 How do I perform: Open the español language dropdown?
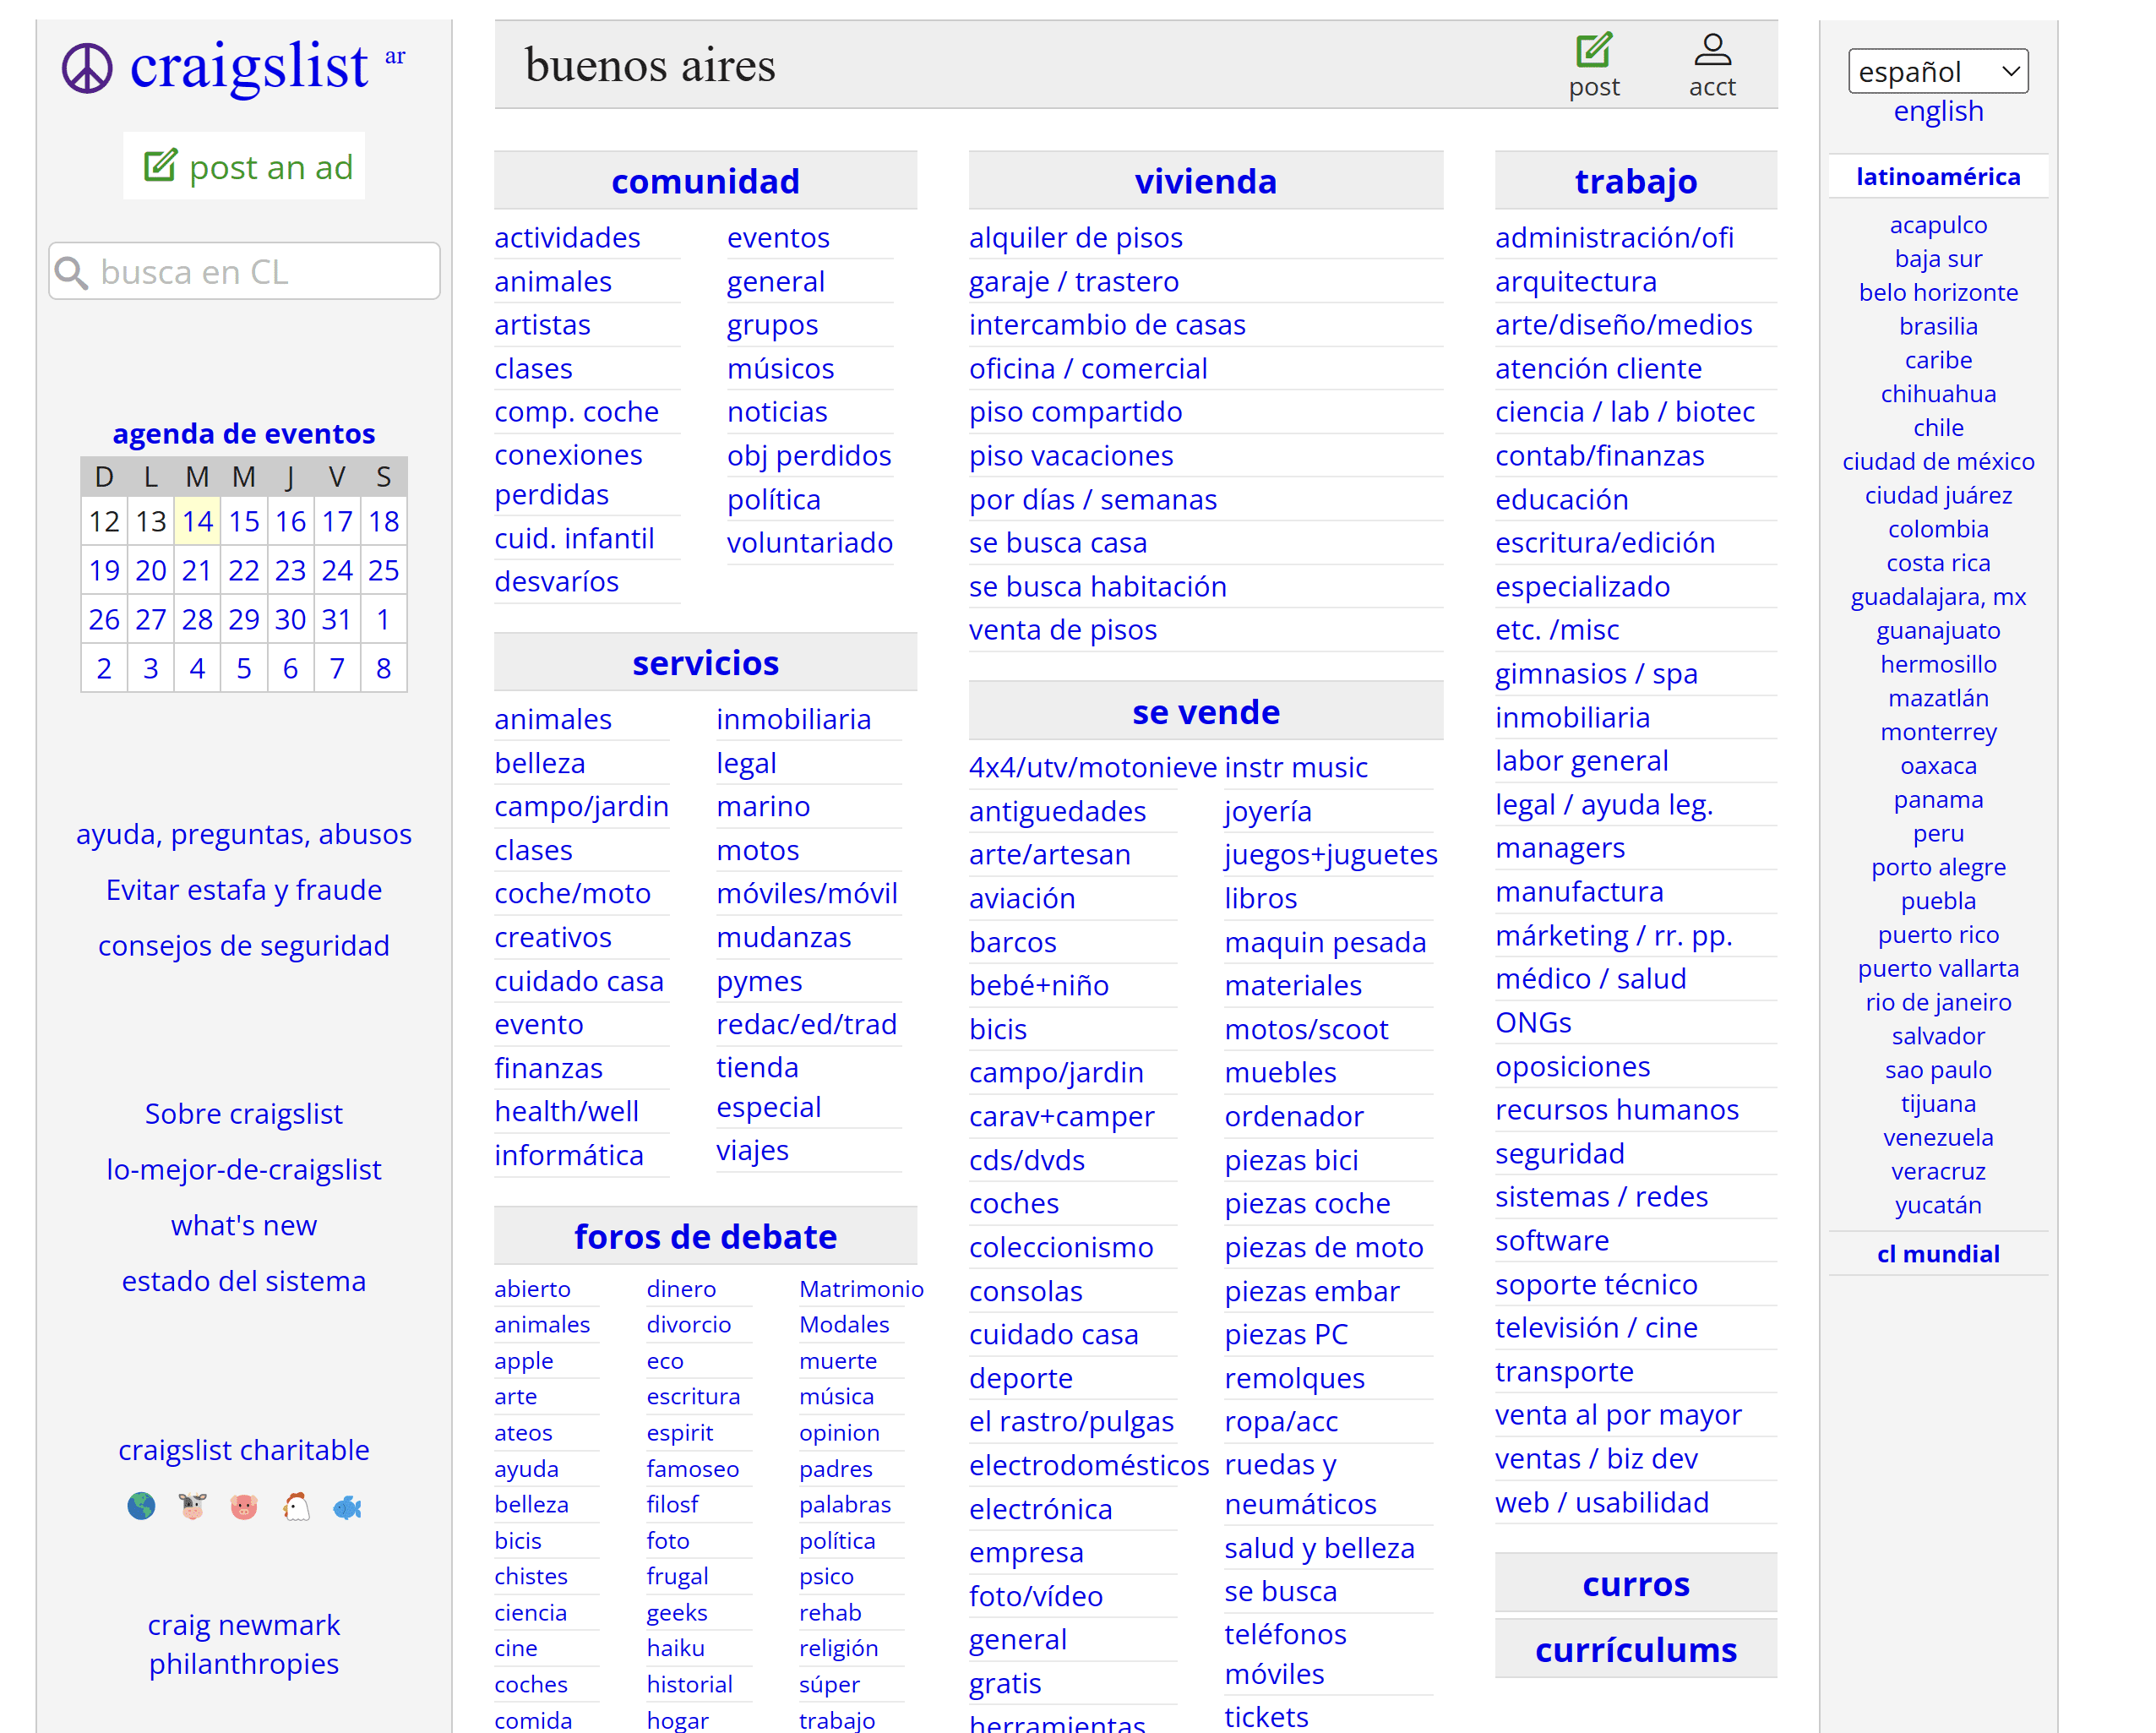pos(1937,71)
